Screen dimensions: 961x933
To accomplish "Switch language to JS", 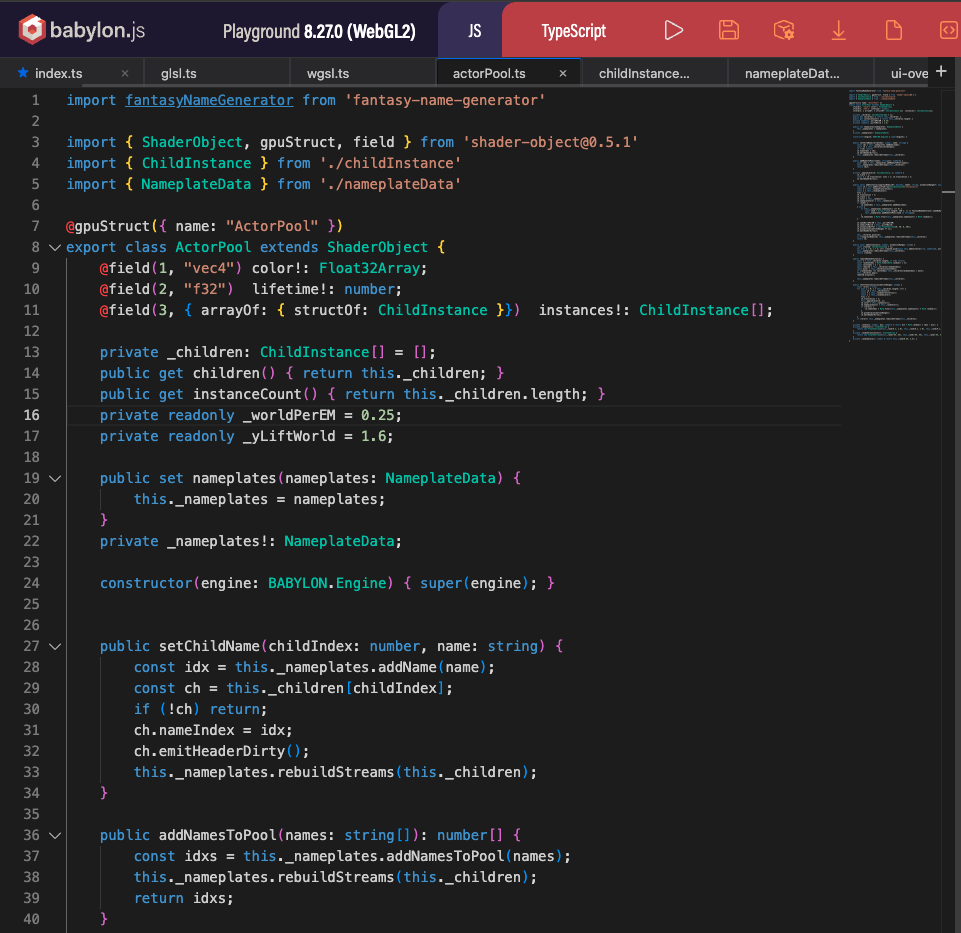I will [474, 30].
